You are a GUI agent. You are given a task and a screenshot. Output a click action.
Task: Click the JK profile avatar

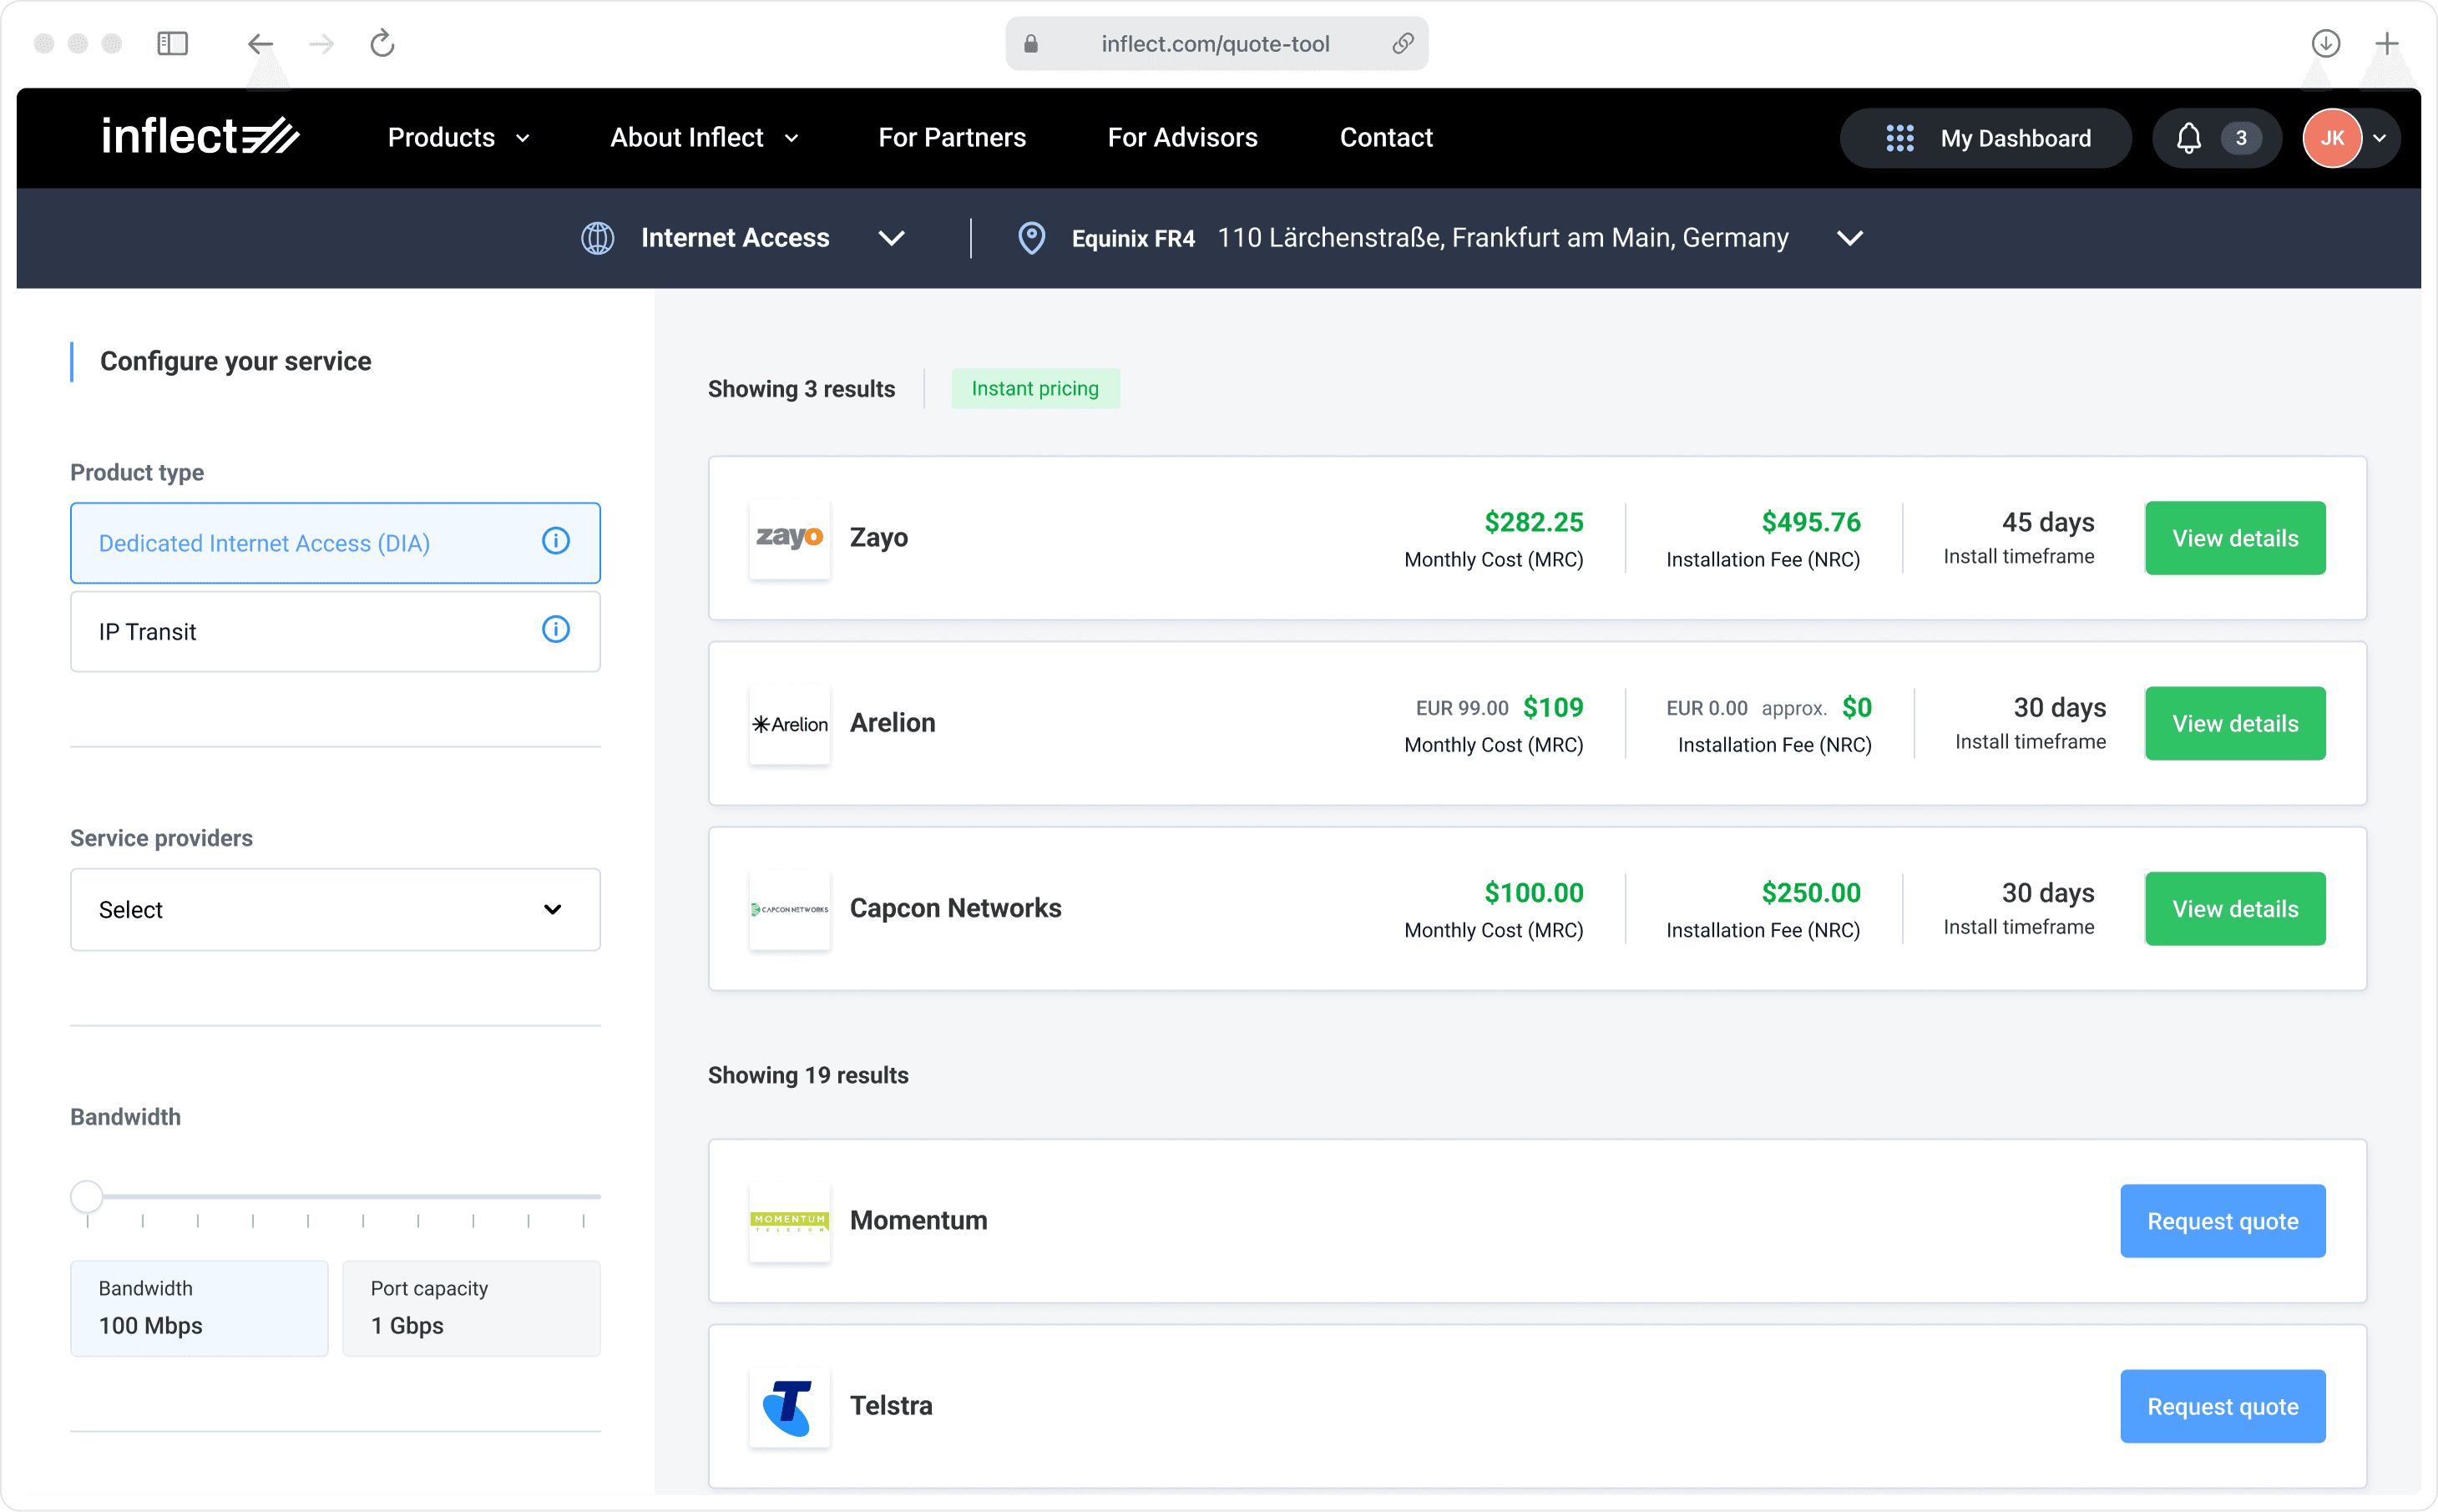pyautogui.click(x=2332, y=138)
